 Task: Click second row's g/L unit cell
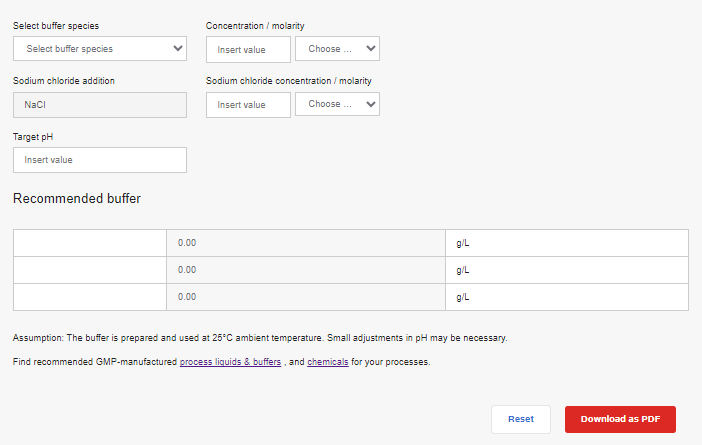pyautogui.click(x=566, y=270)
